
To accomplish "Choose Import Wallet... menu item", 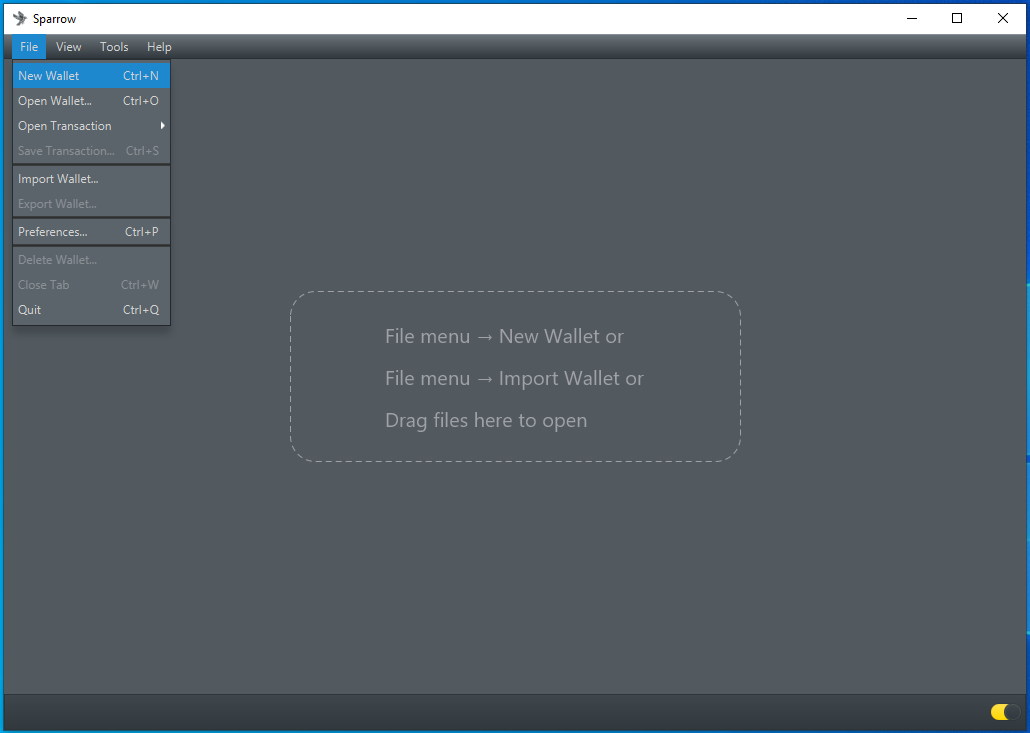I will click(x=91, y=179).
